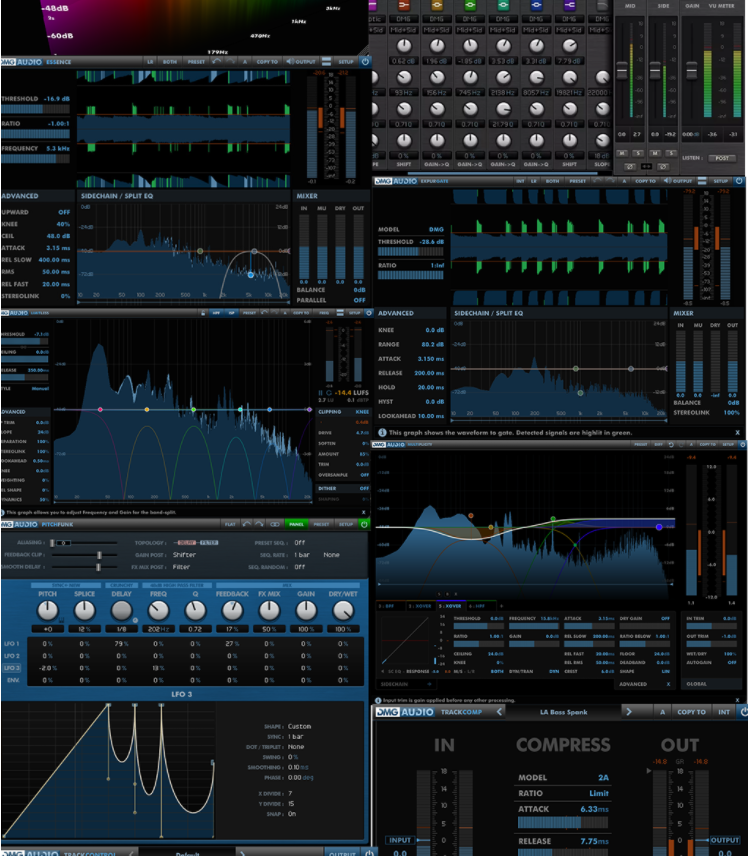Viewport: 748px width, 856px height.
Task: Click phase invert button under SIDE
Action: point(663,166)
